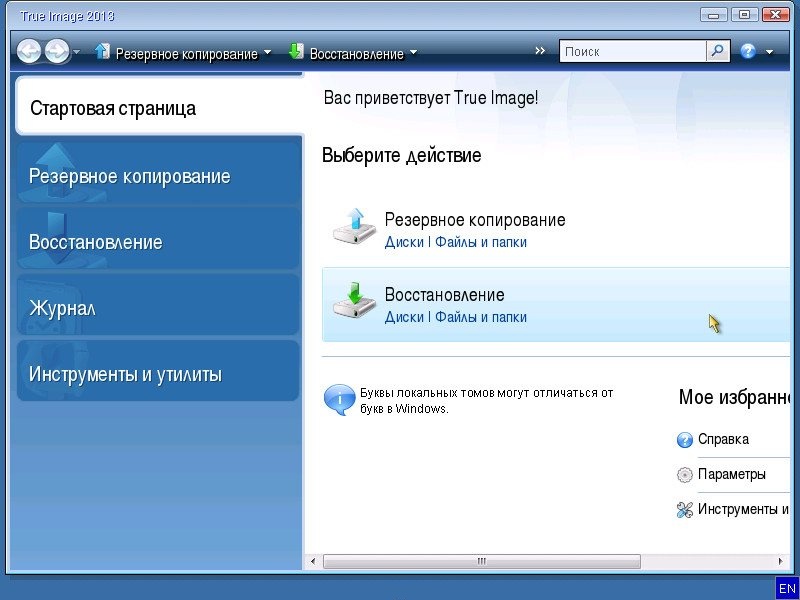Open the Журнал sidebar section

[158, 308]
